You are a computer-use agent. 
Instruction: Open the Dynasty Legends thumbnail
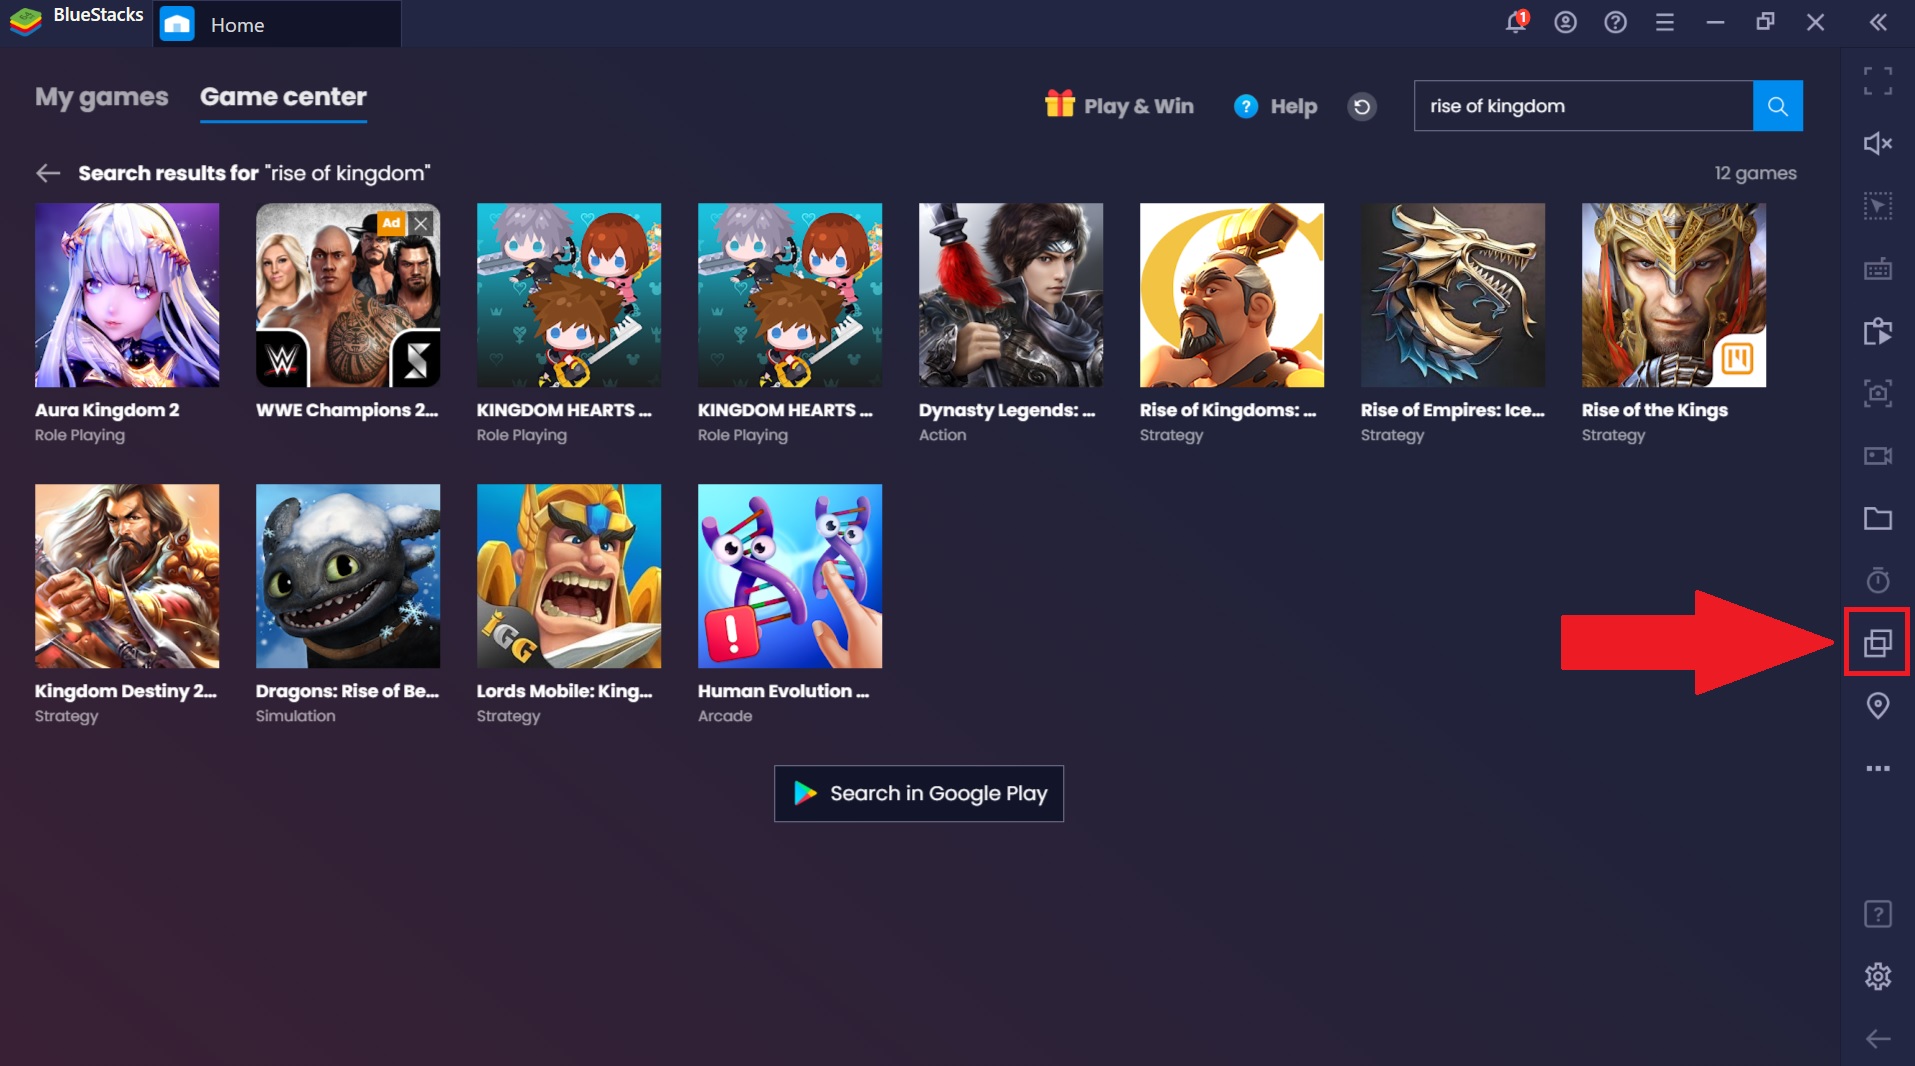point(1011,295)
